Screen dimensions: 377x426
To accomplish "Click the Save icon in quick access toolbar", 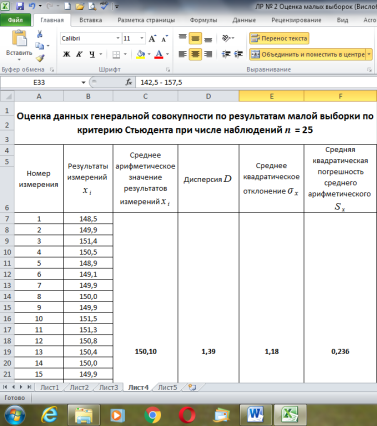I will [x=20, y=6].
